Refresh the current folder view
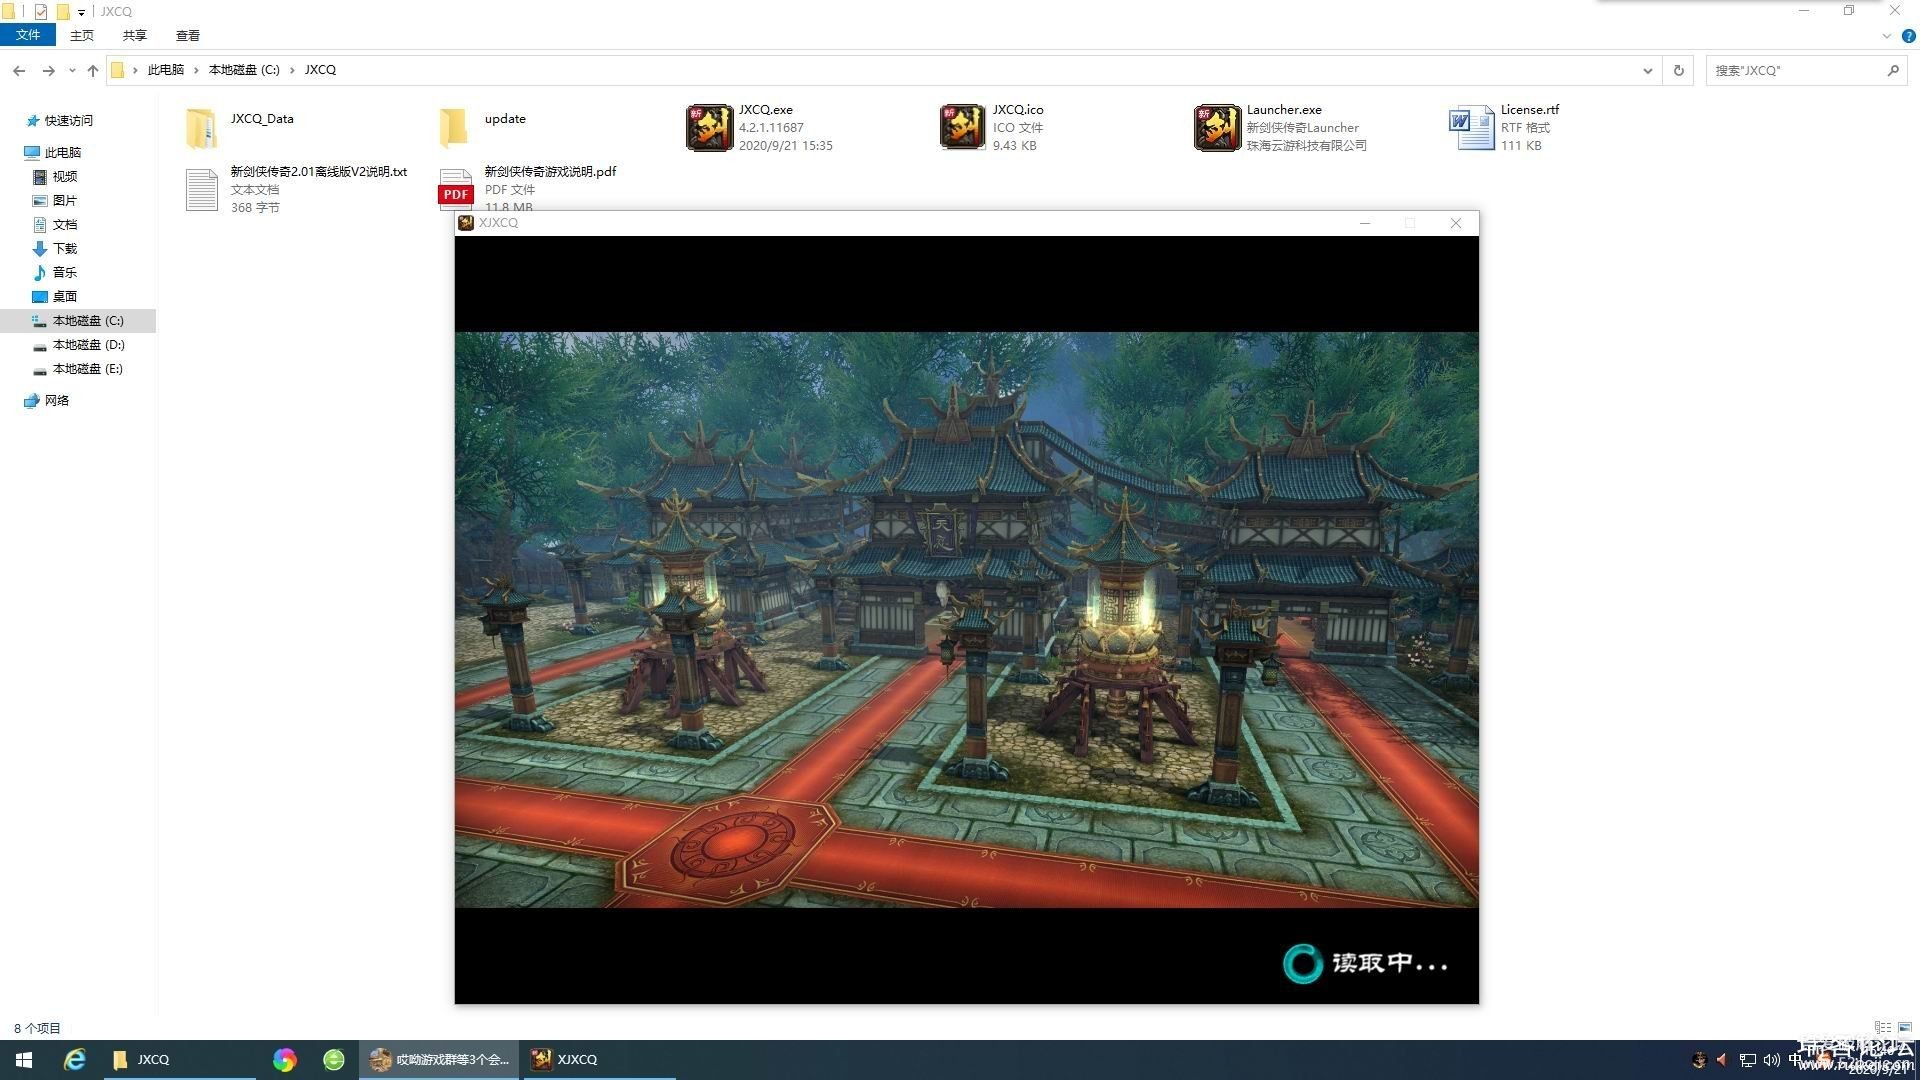 [1679, 70]
